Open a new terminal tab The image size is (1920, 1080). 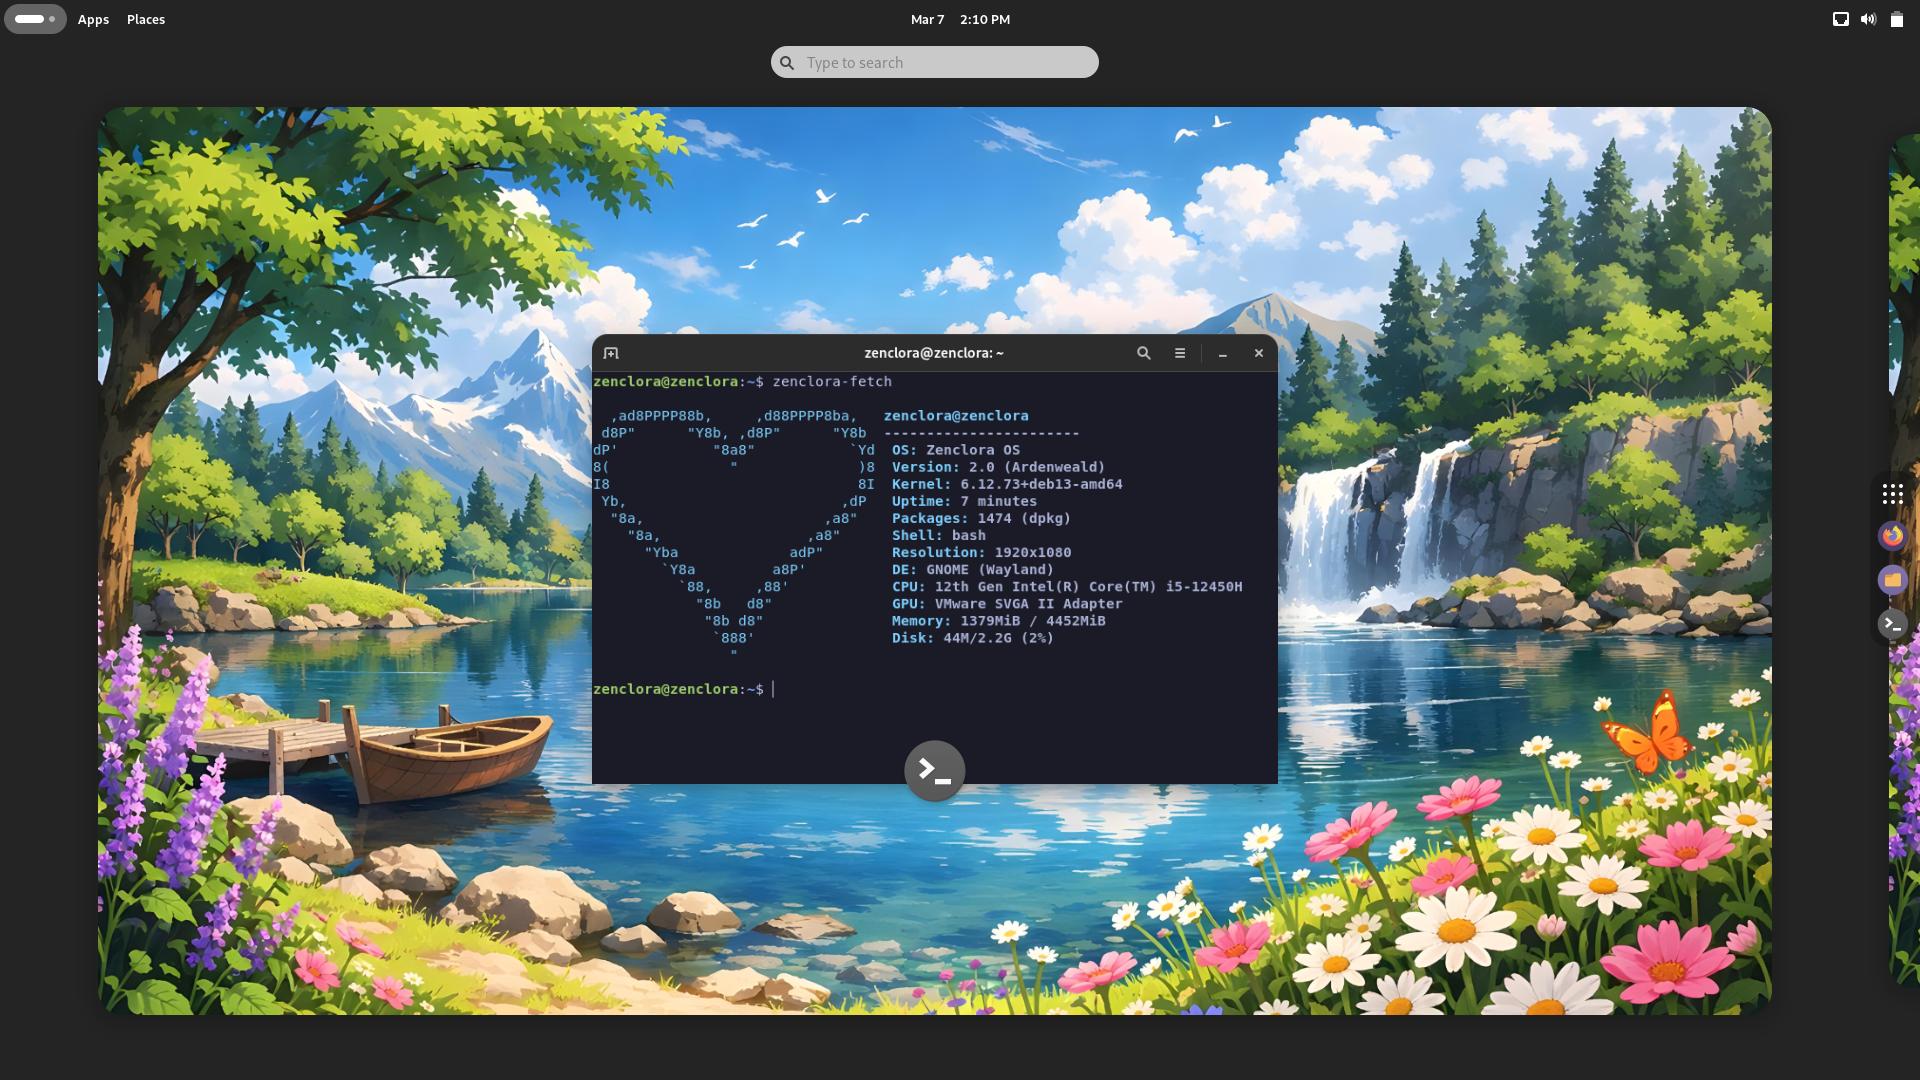[611, 352]
